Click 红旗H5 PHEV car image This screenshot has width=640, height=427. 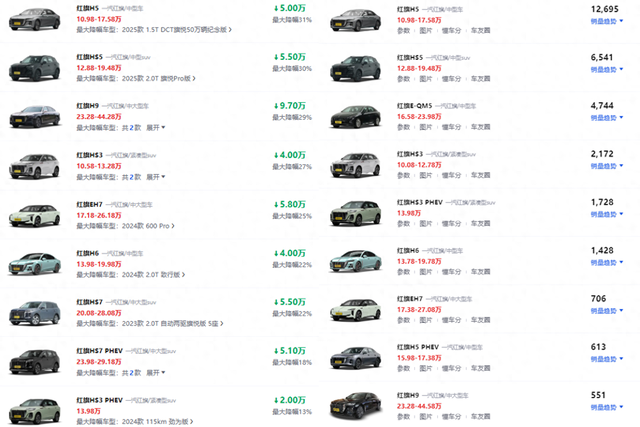[x=356, y=358]
